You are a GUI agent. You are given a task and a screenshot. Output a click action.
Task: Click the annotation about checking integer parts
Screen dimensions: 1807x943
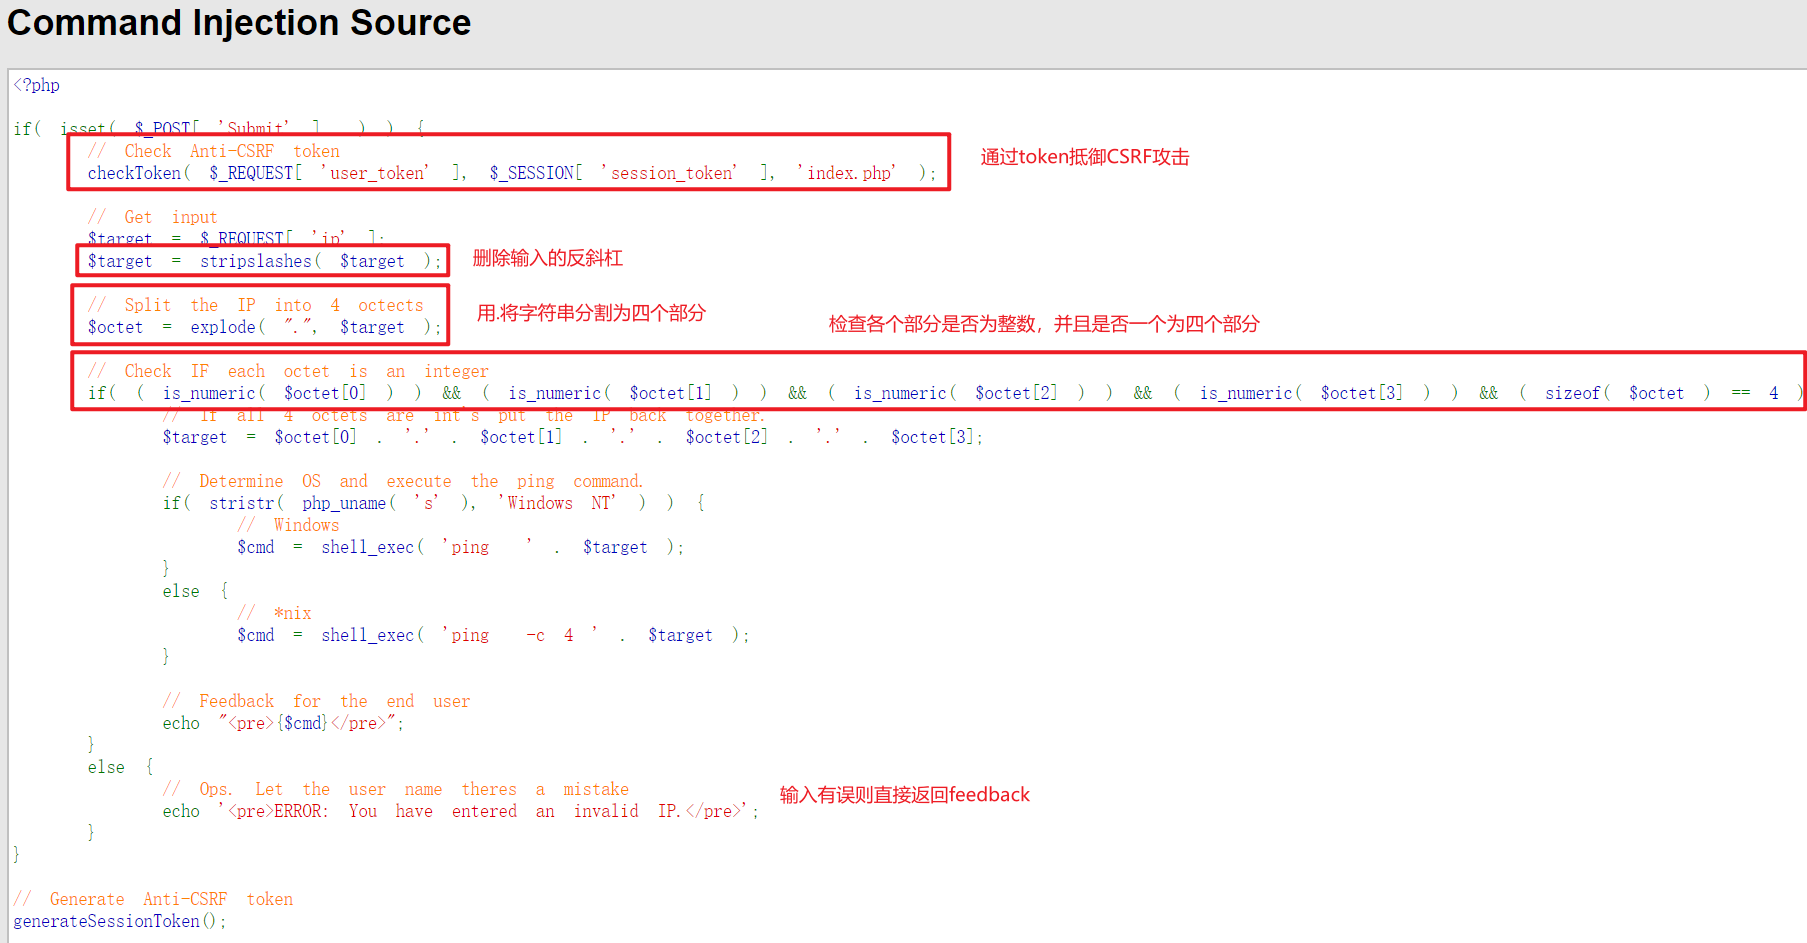click(1044, 324)
